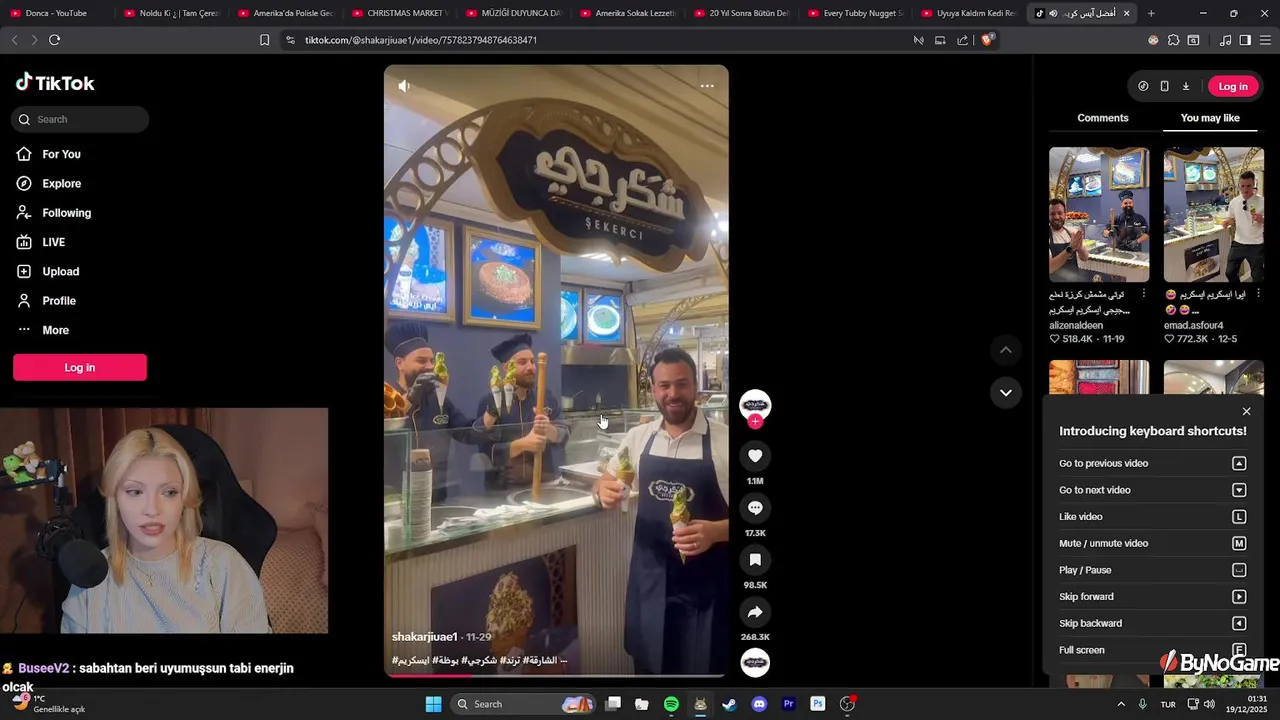Open options for the alizenaldeen video card

tap(1144, 294)
